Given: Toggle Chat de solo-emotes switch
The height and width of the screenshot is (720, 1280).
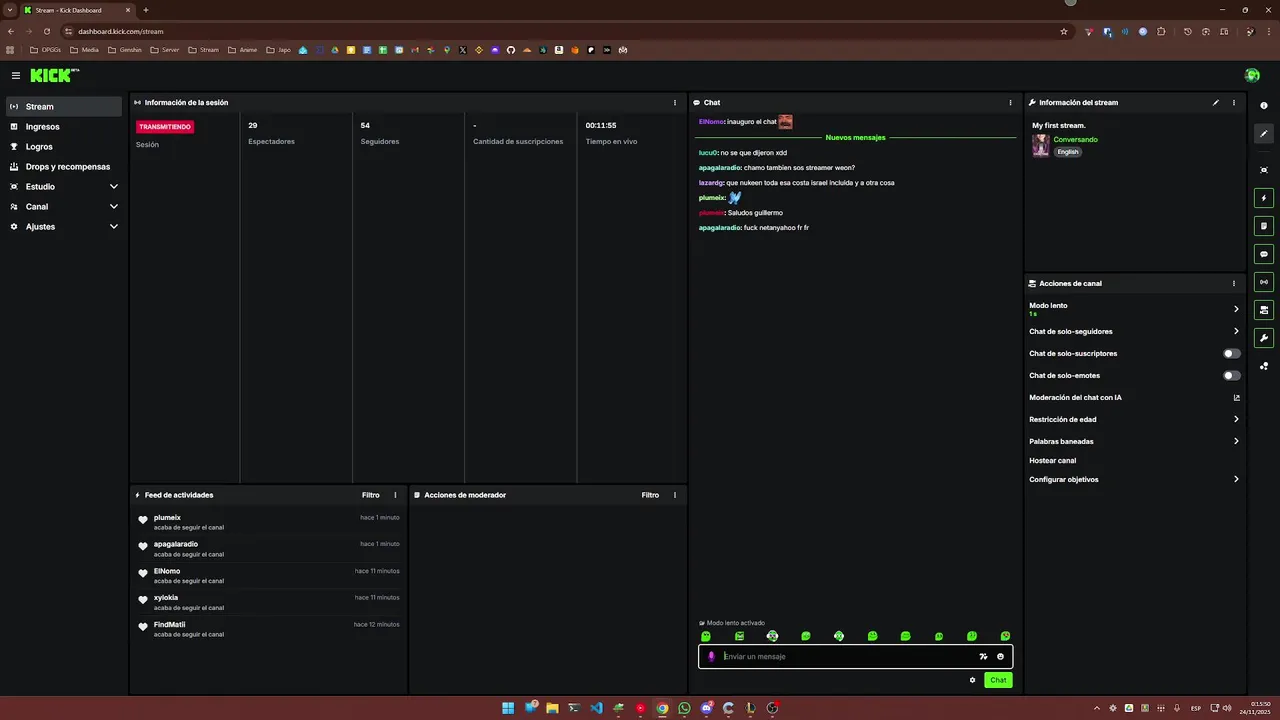Looking at the screenshot, I should 1232,375.
